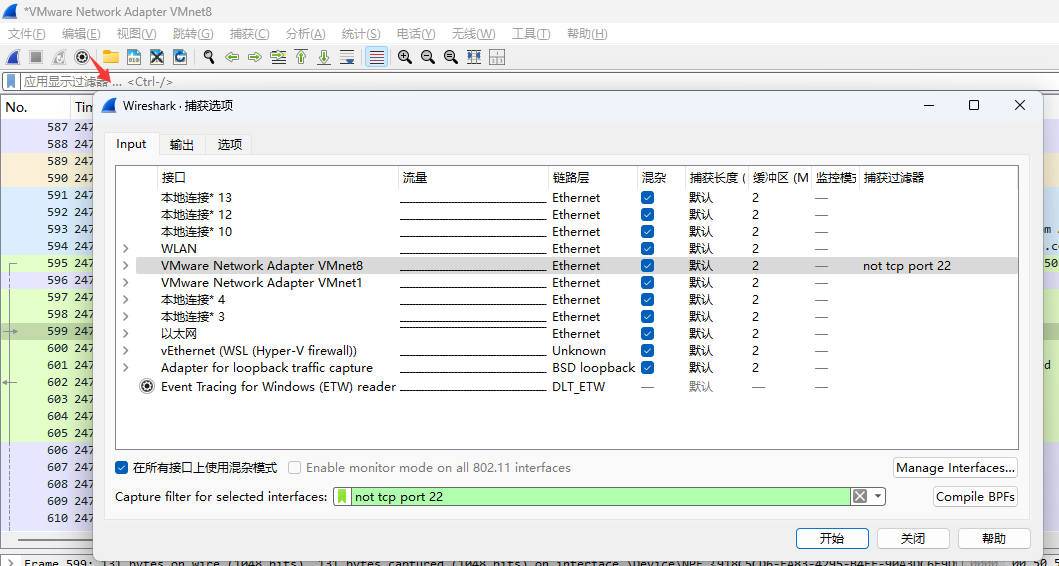Expand VMware Network Adapter VMnet8 row
The height and width of the screenshot is (566, 1059).
(126, 265)
